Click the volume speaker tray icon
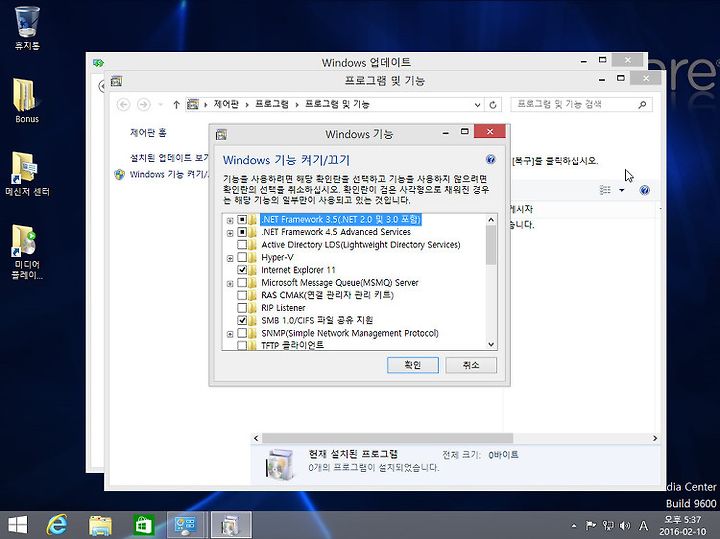The image size is (720, 539). (624, 525)
